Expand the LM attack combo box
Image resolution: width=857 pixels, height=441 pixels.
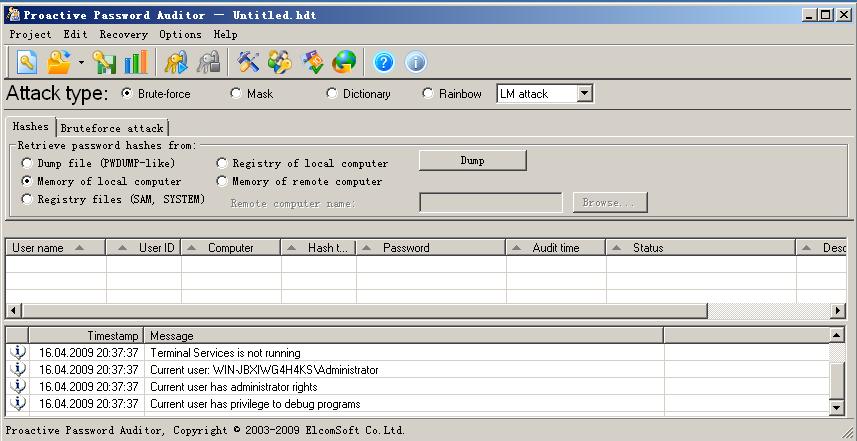[585, 93]
